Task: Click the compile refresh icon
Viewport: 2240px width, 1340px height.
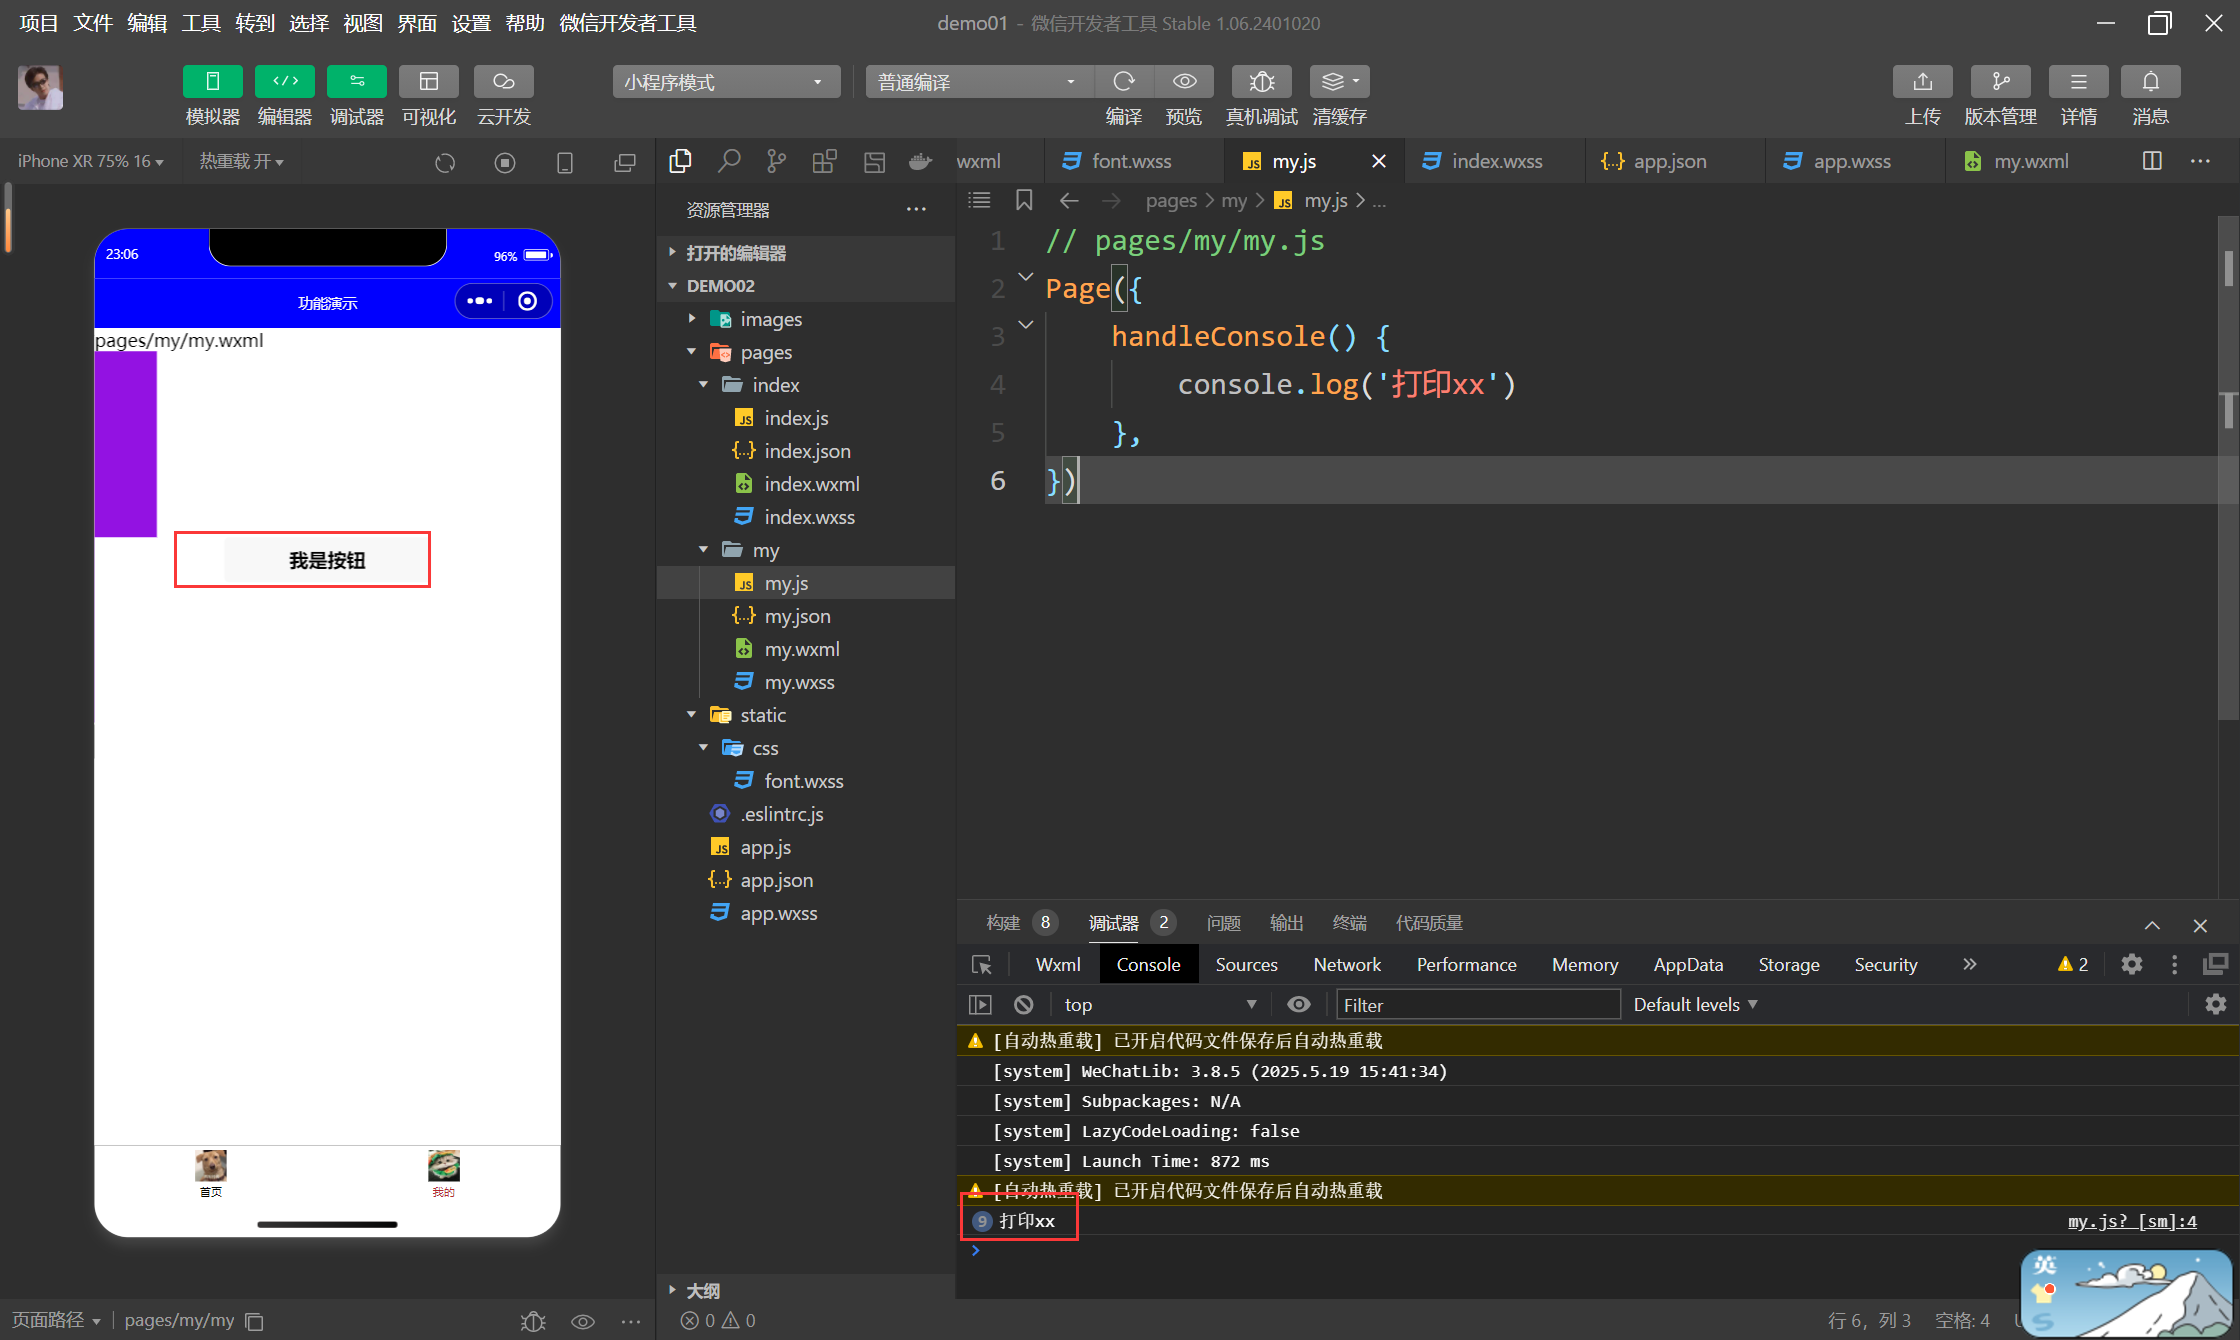Action: coord(1124,82)
